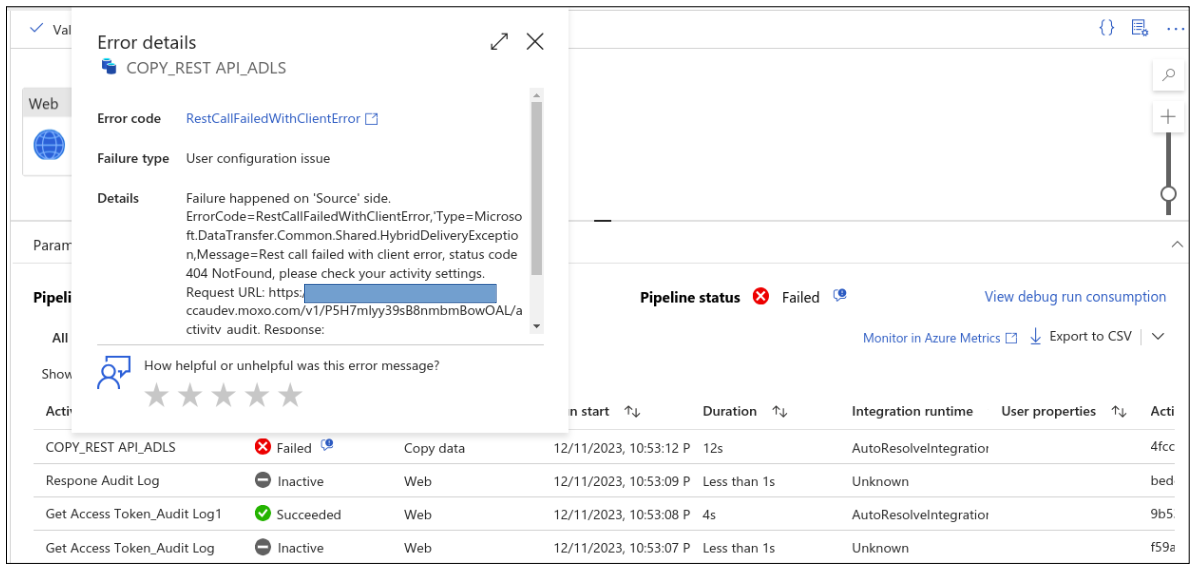Screen dimensions: 1203x571
Task: Rate the error message three stars
Action: coord(223,395)
